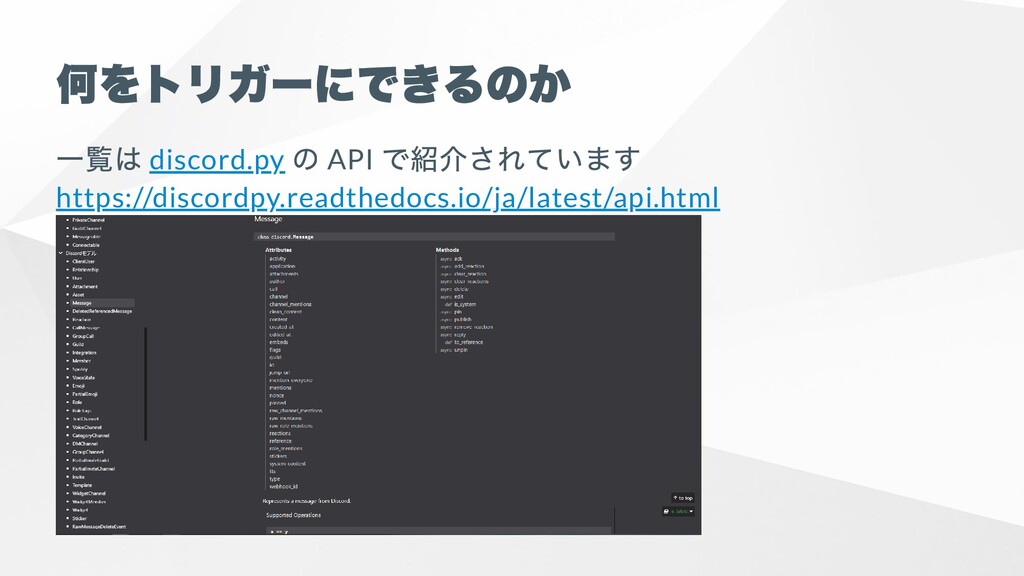Select Integration in the sidebar
1024x576 pixels.
[84, 353]
